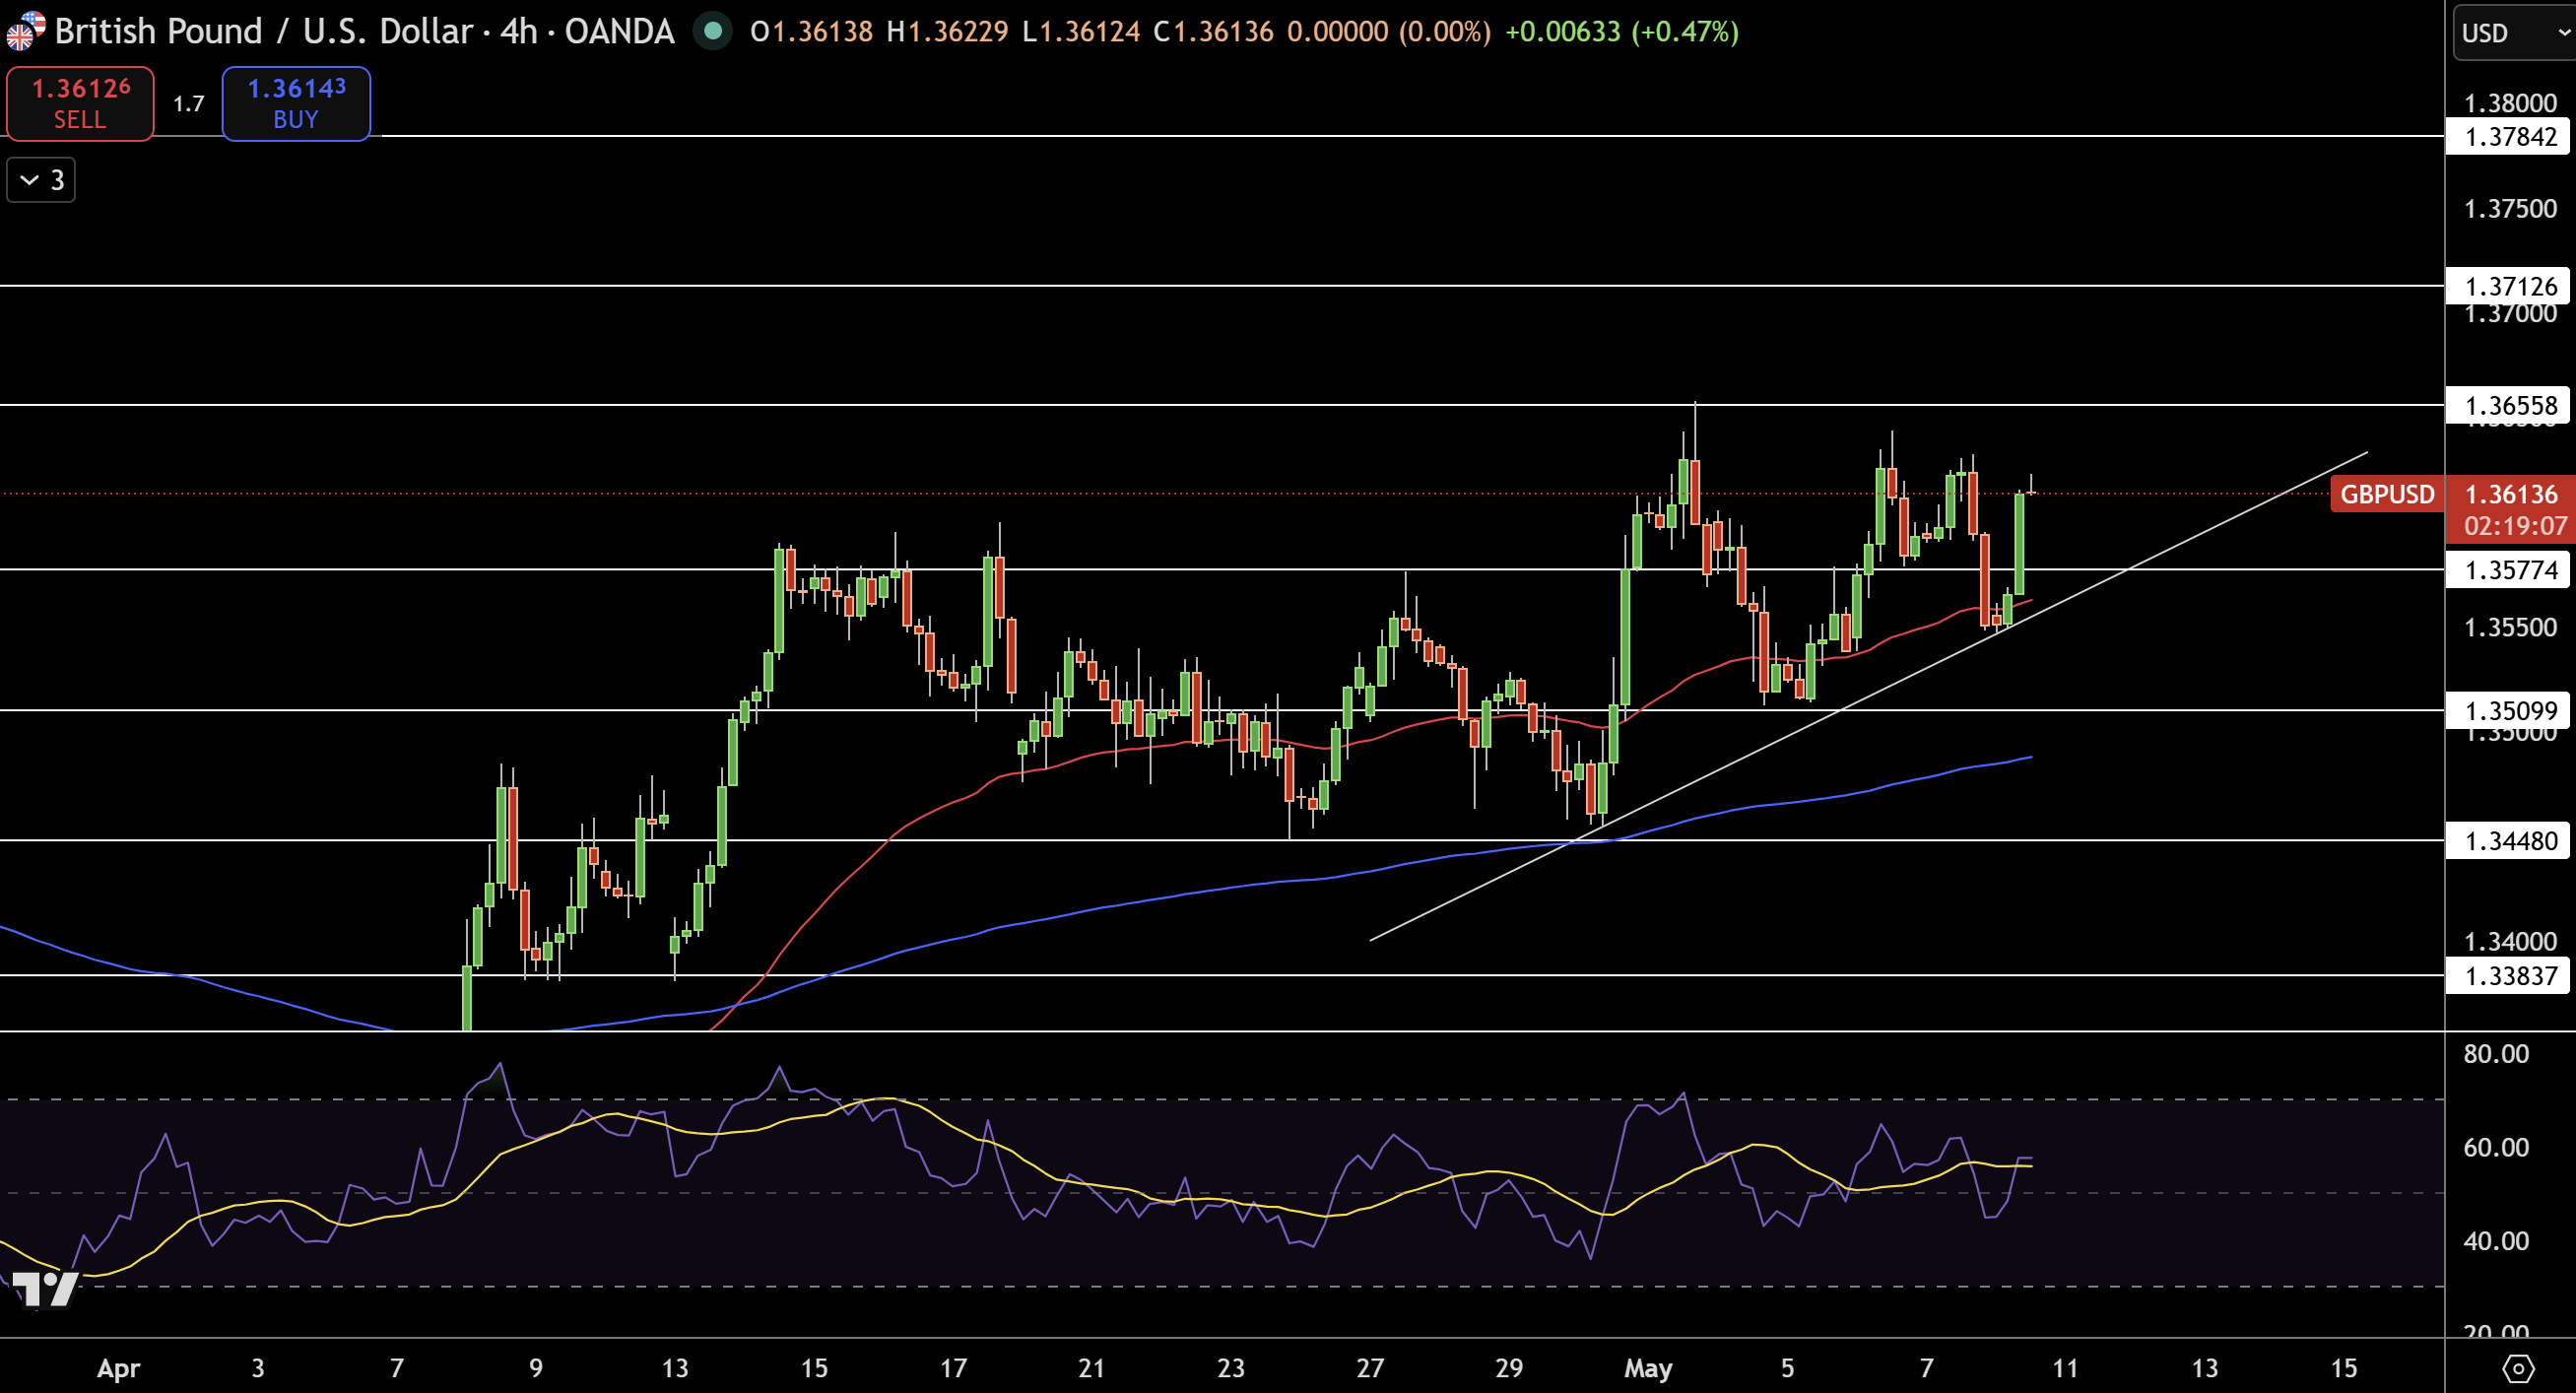Click the 40.00 RSI scale label
Screen dimensions: 2576x1393
[x=2496, y=1240]
